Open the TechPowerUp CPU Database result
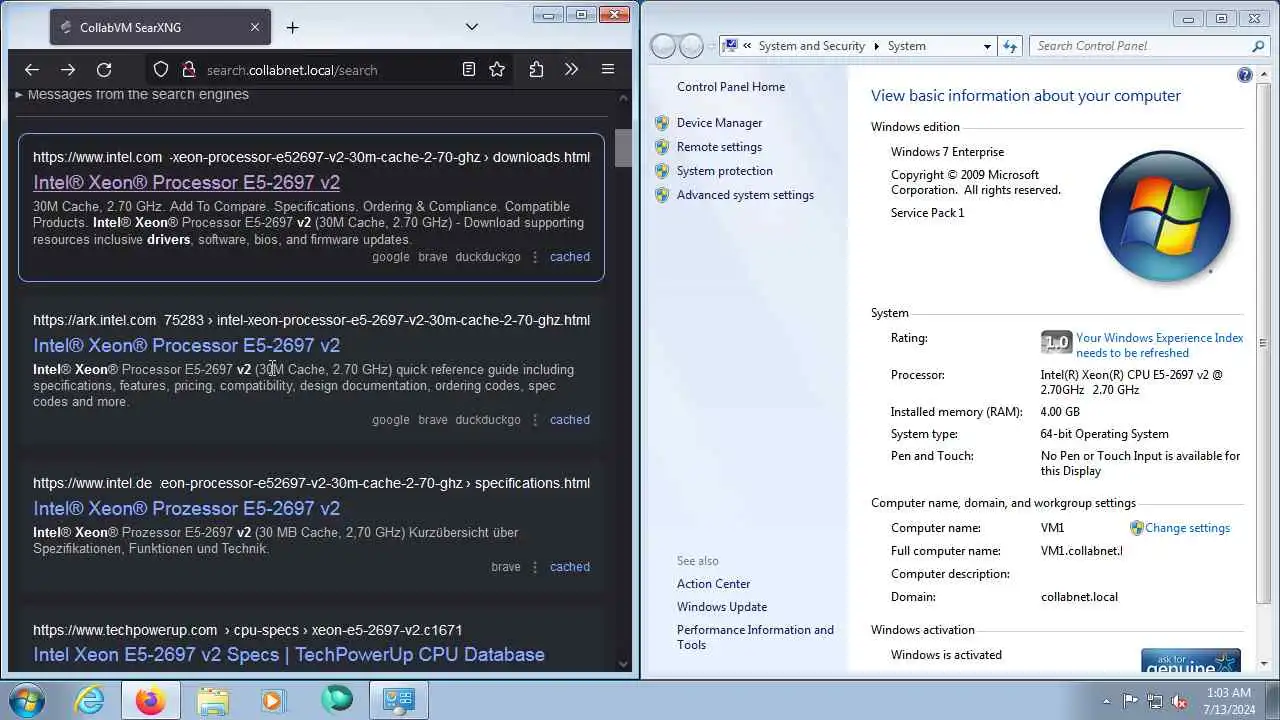Screen dimensions: 1280x720 tap(289, 654)
